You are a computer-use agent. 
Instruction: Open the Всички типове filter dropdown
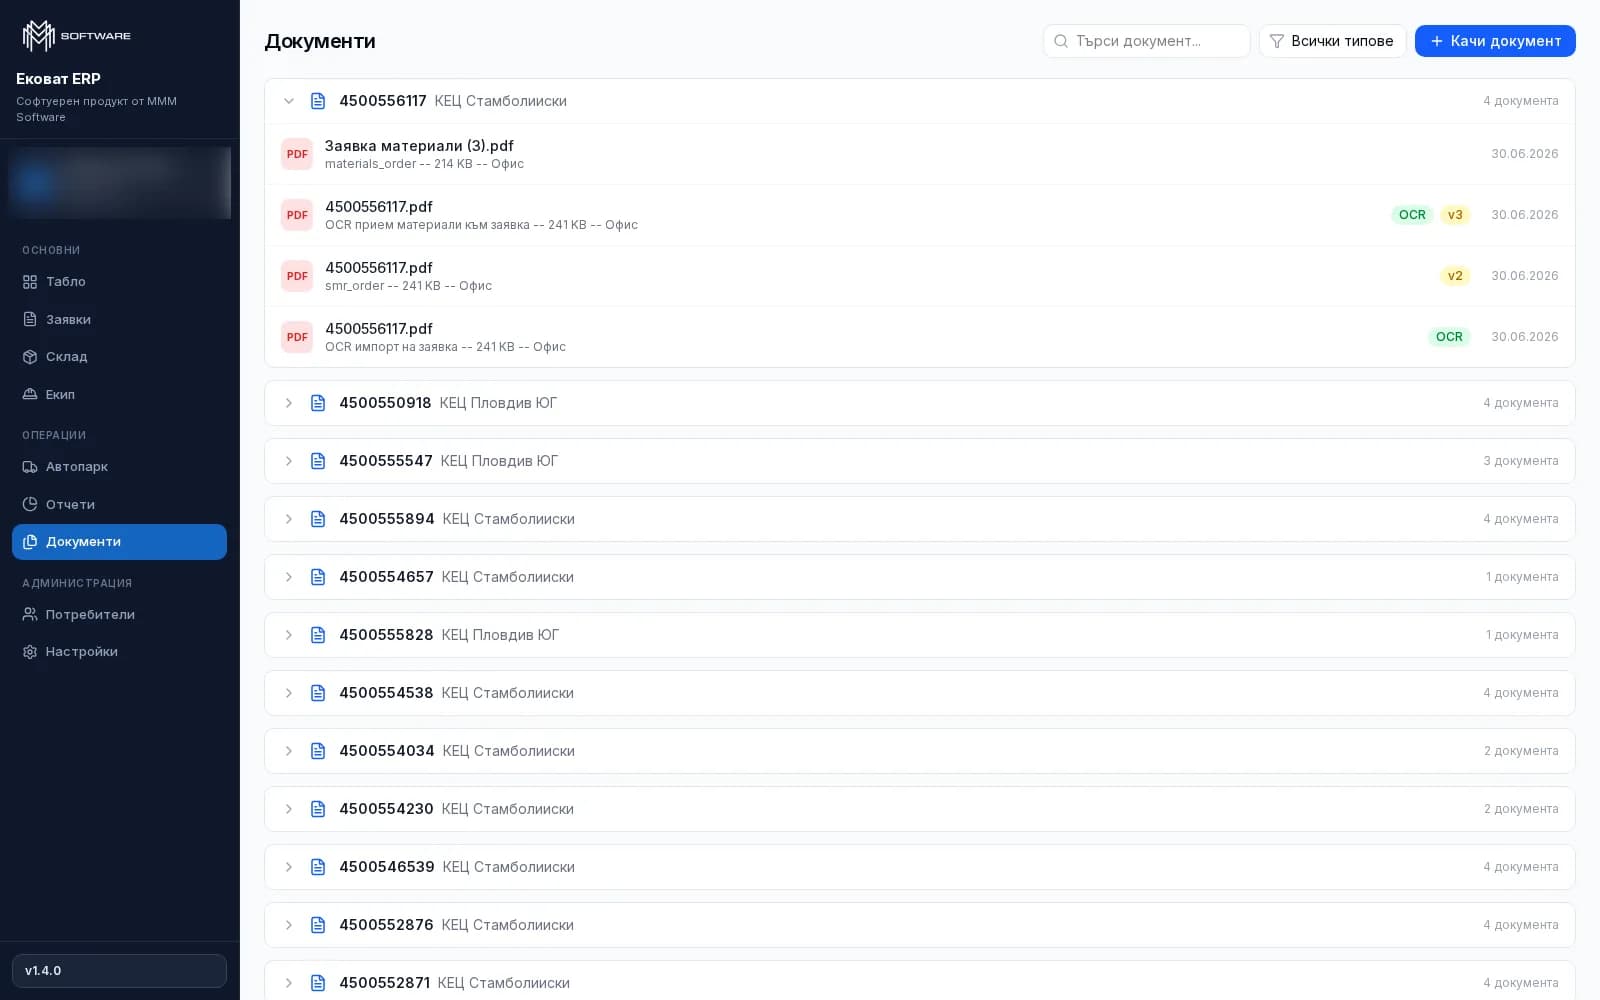1332,41
